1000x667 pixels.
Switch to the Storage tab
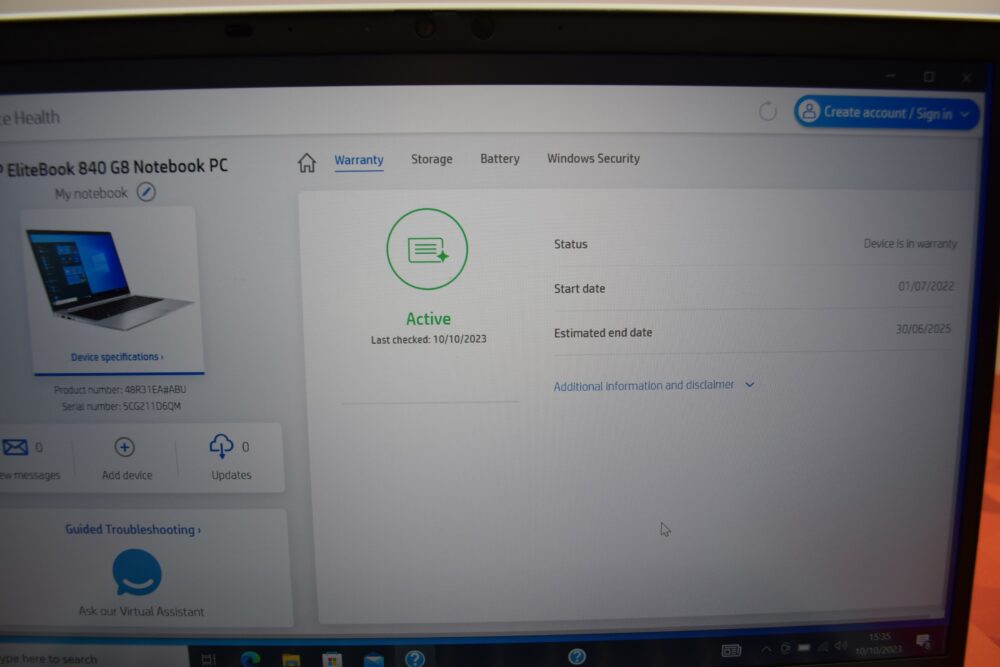point(432,159)
